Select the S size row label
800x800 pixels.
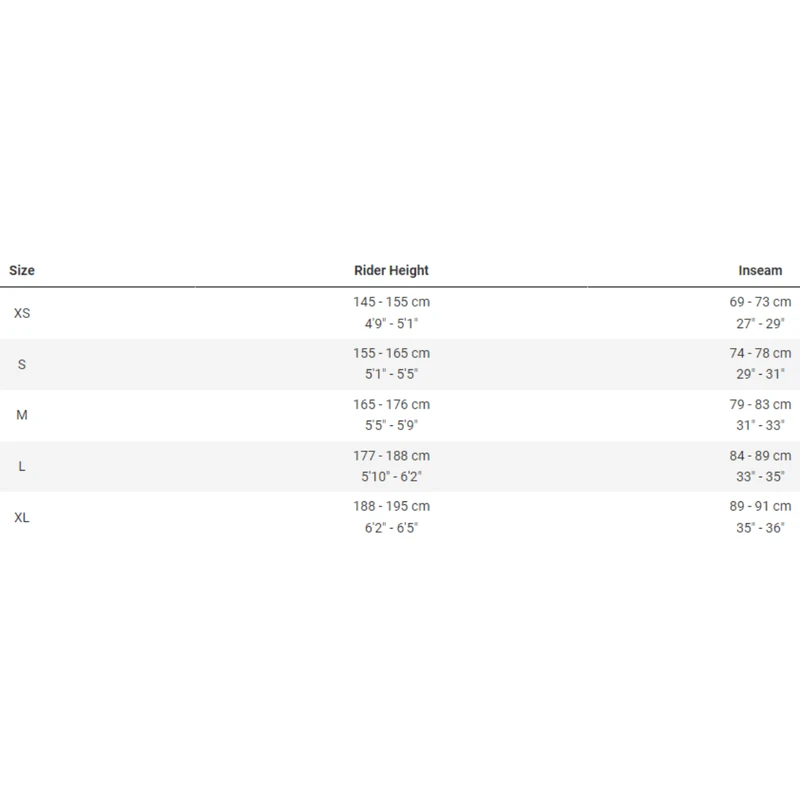click(x=22, y=365)
